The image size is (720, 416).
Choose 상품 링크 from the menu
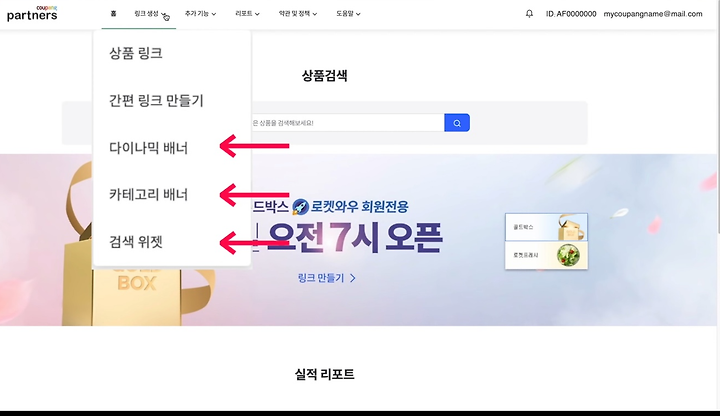coord(135,53)
